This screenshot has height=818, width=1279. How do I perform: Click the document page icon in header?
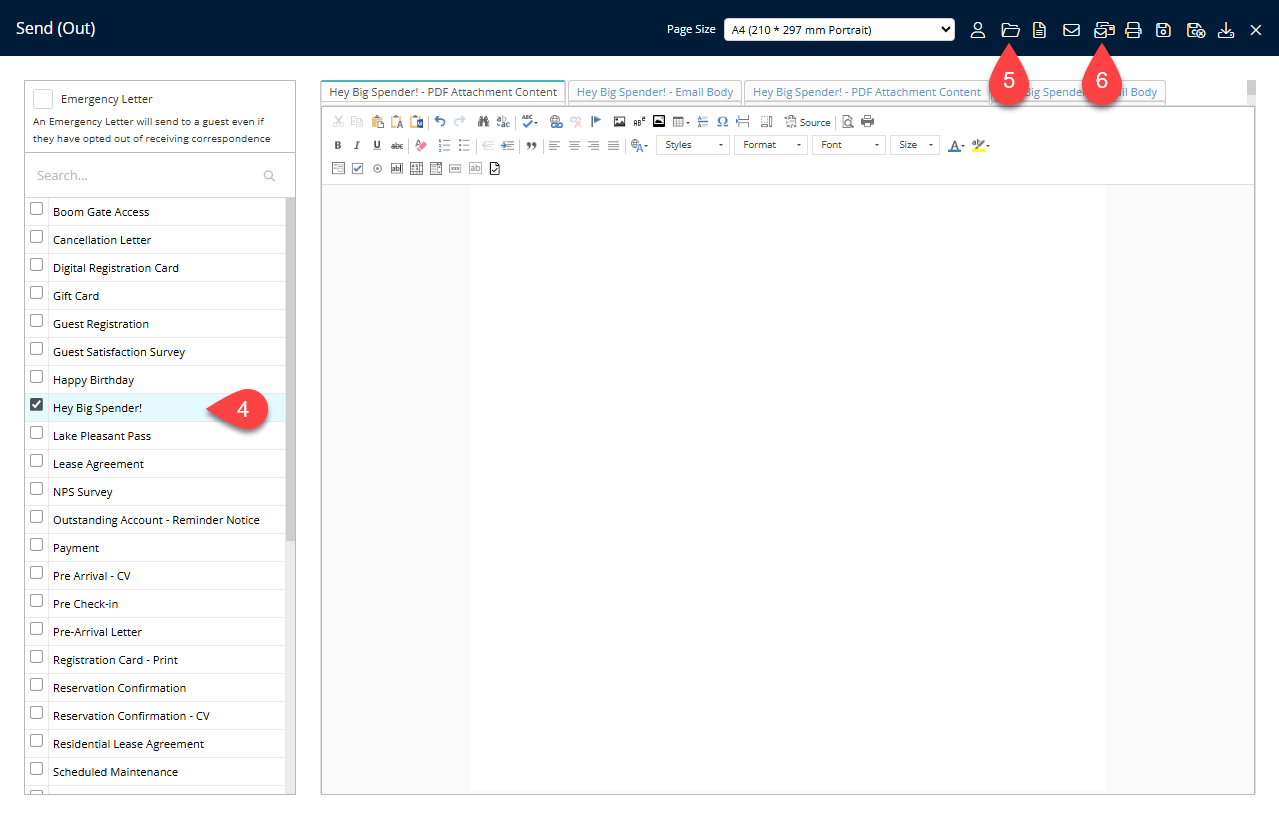coord(1040,30)
